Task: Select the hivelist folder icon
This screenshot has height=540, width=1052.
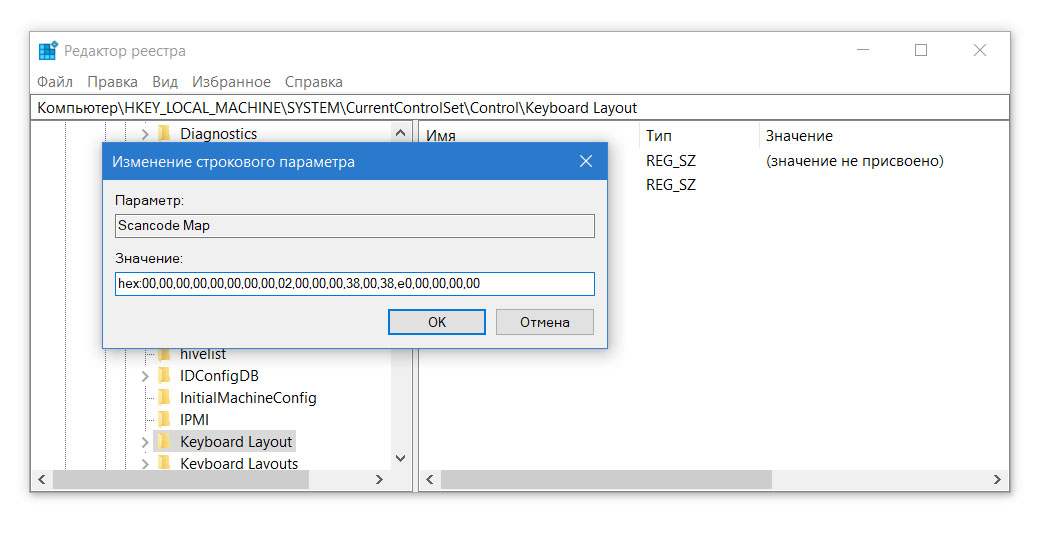Action: point(164,354)
